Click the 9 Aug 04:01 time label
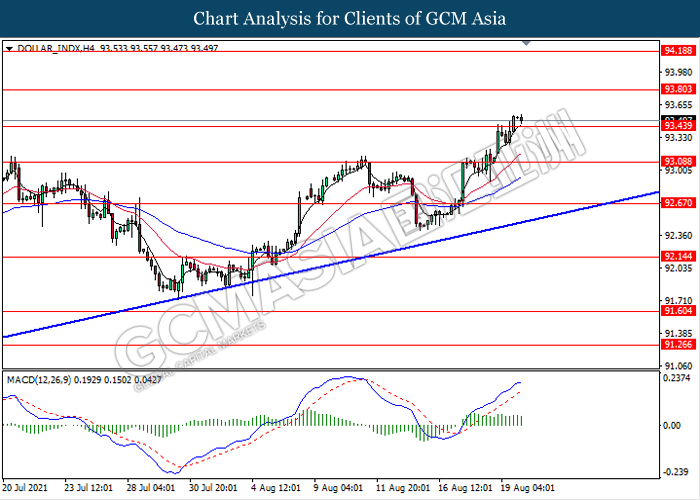Viewport: 700px width, 500px height. pyautogui.click(x=338, y=488)
